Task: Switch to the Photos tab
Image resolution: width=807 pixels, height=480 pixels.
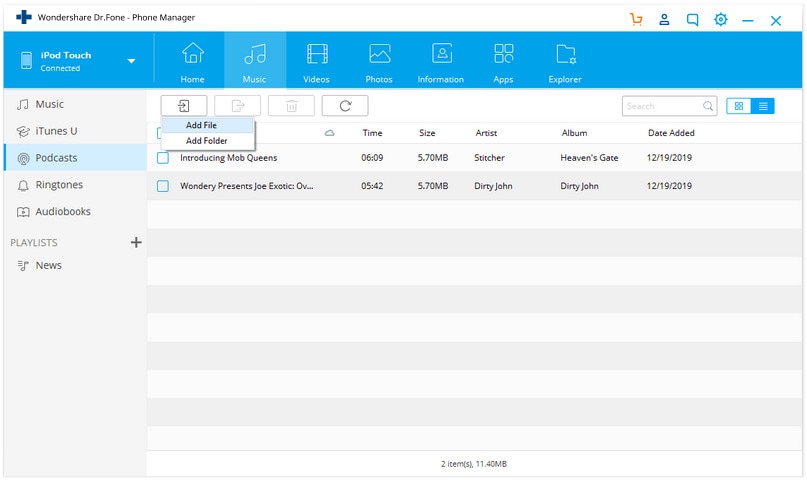Action: [379, 62]
